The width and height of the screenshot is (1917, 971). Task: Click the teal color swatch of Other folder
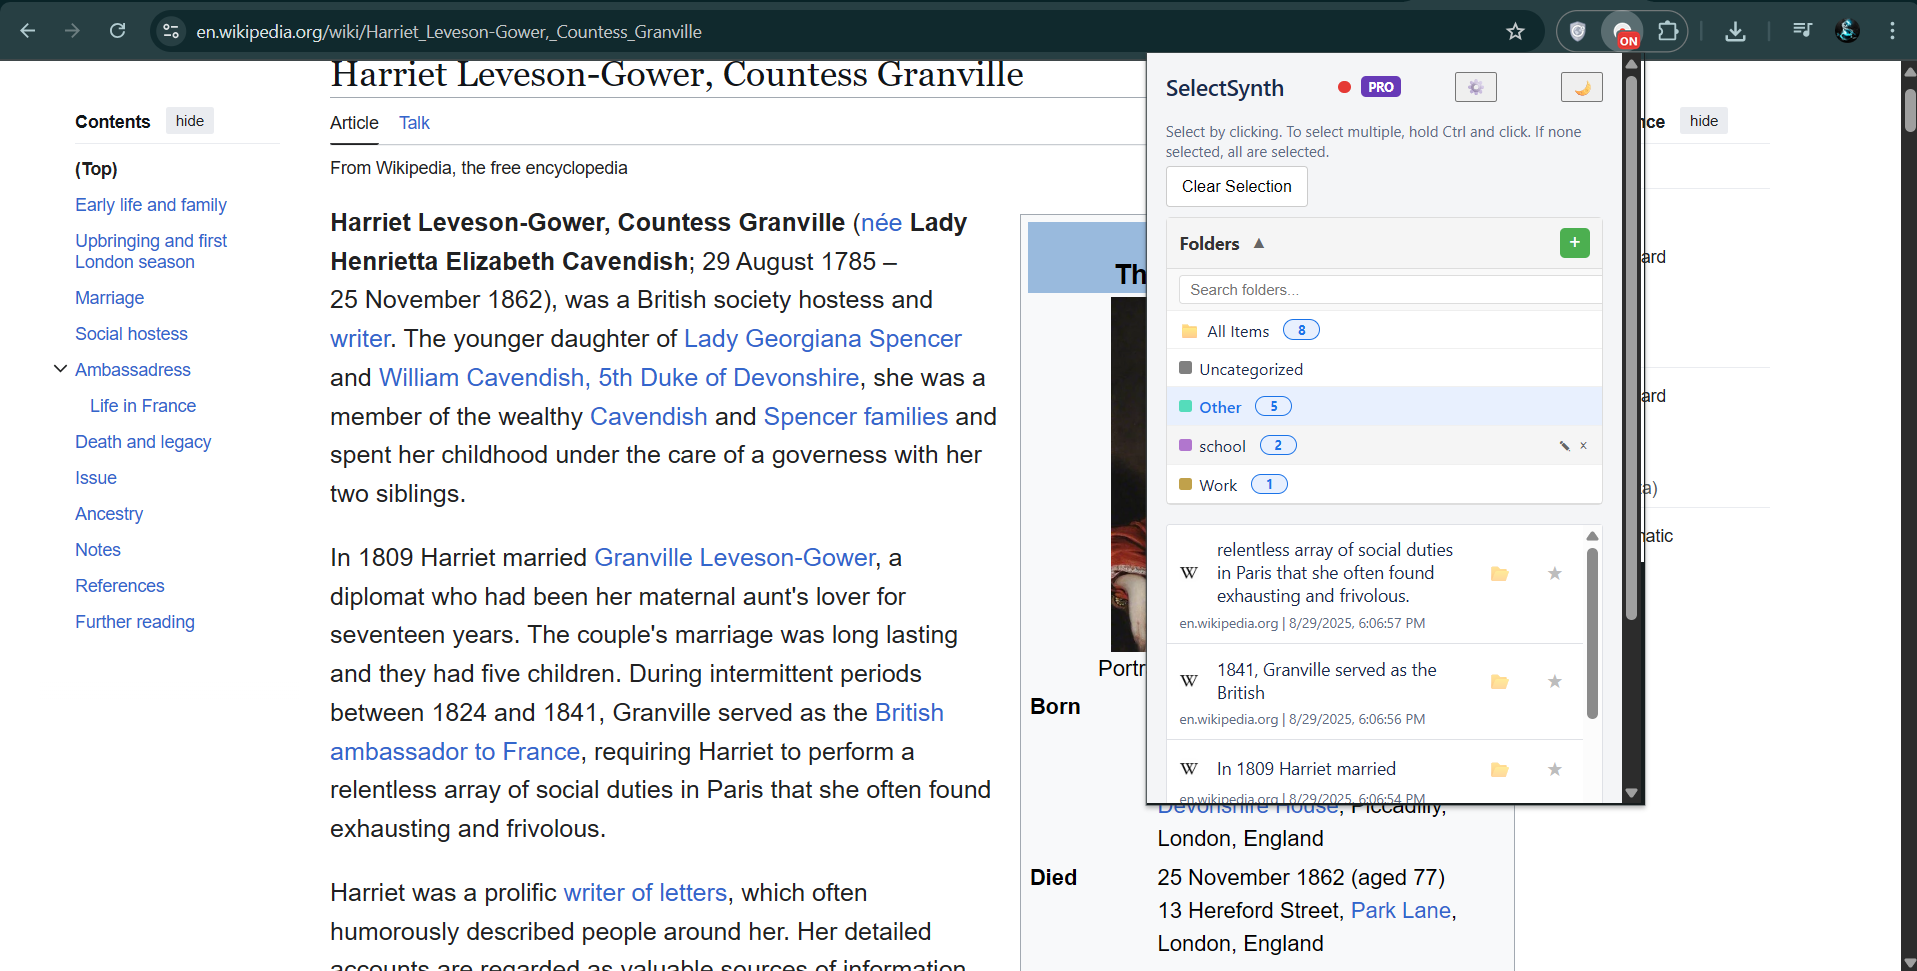coord(1185,407)
